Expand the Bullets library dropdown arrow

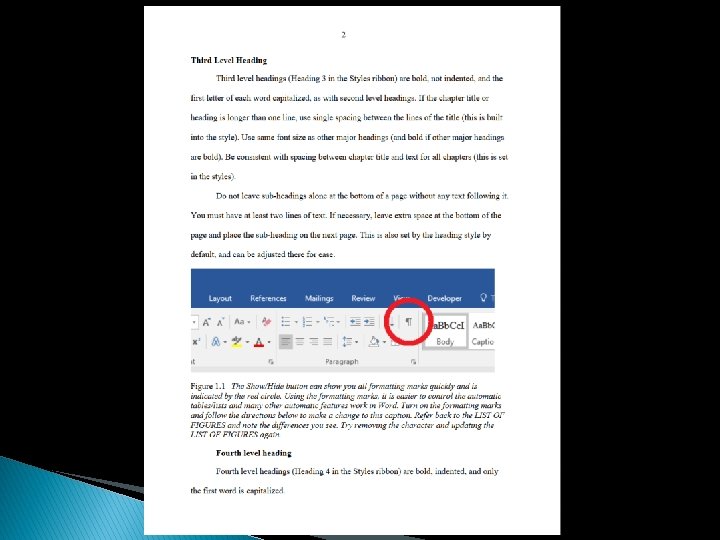point(296,322)
